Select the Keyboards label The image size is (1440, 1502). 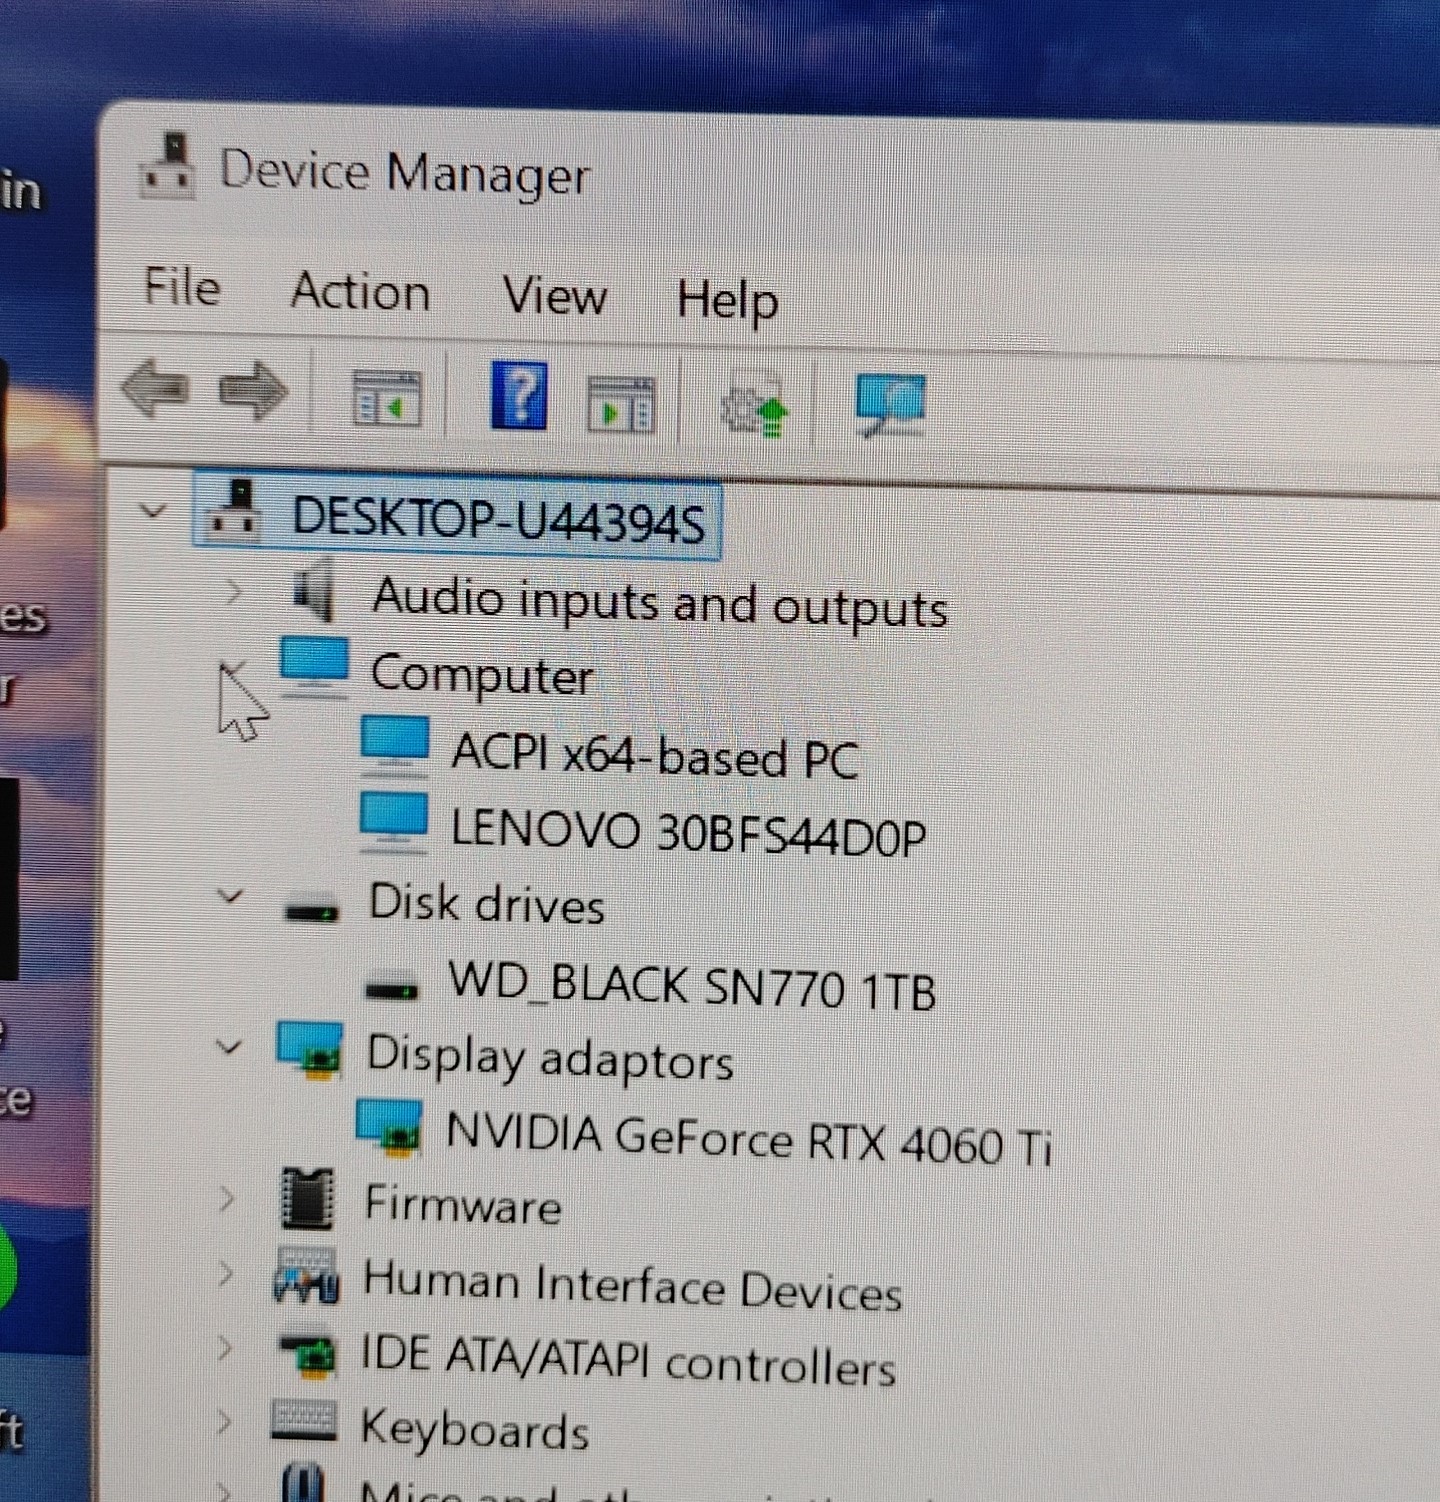point(475,1430)
